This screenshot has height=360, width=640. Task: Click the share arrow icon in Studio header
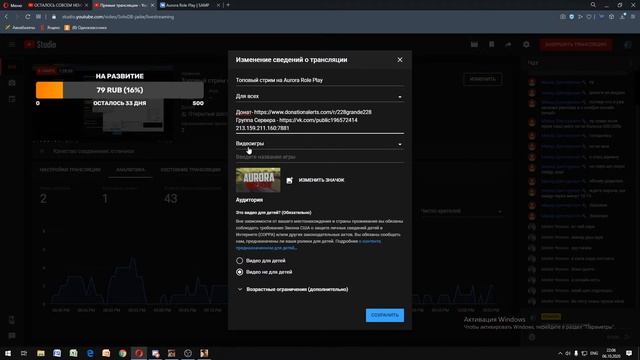click(x=508, y=44)
